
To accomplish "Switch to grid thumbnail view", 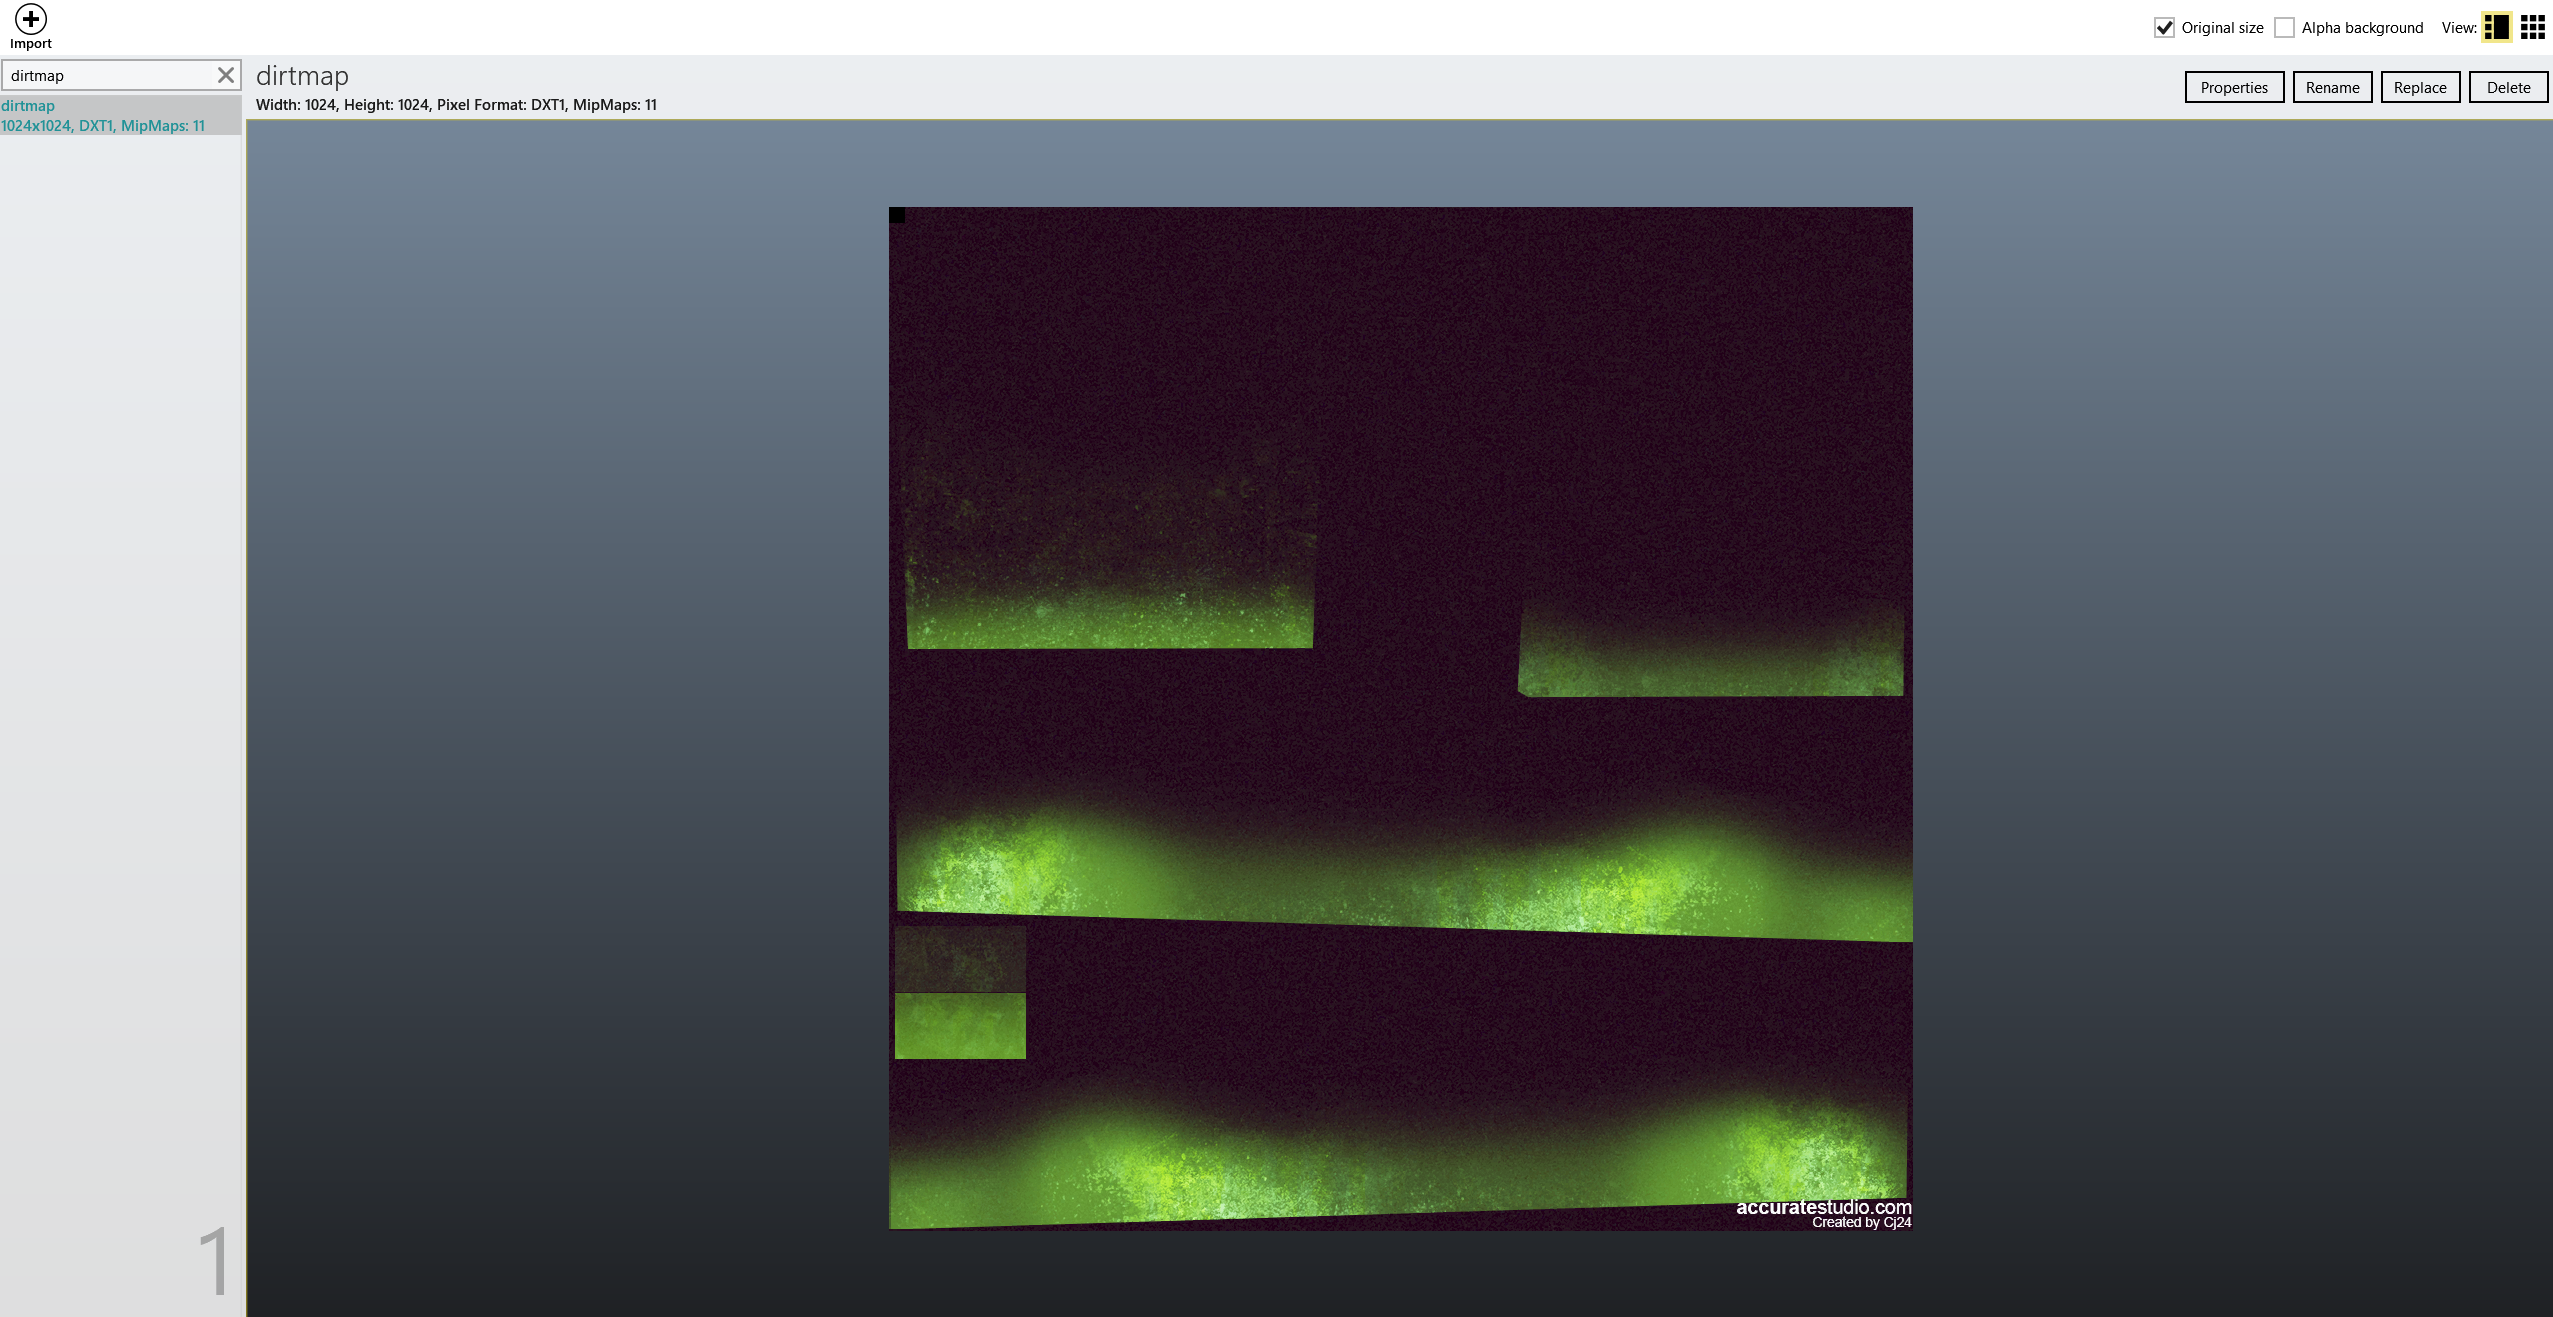I will coord(2532,27).
